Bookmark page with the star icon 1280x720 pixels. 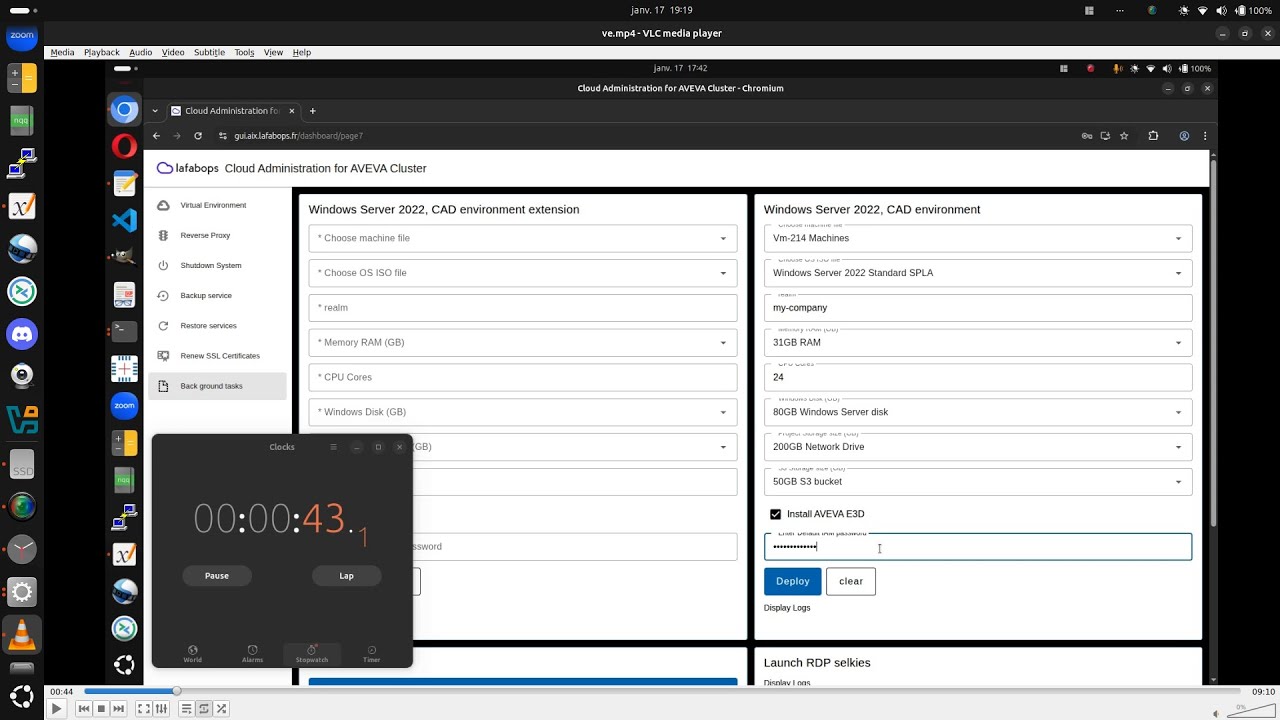(x=1124, y=136)
